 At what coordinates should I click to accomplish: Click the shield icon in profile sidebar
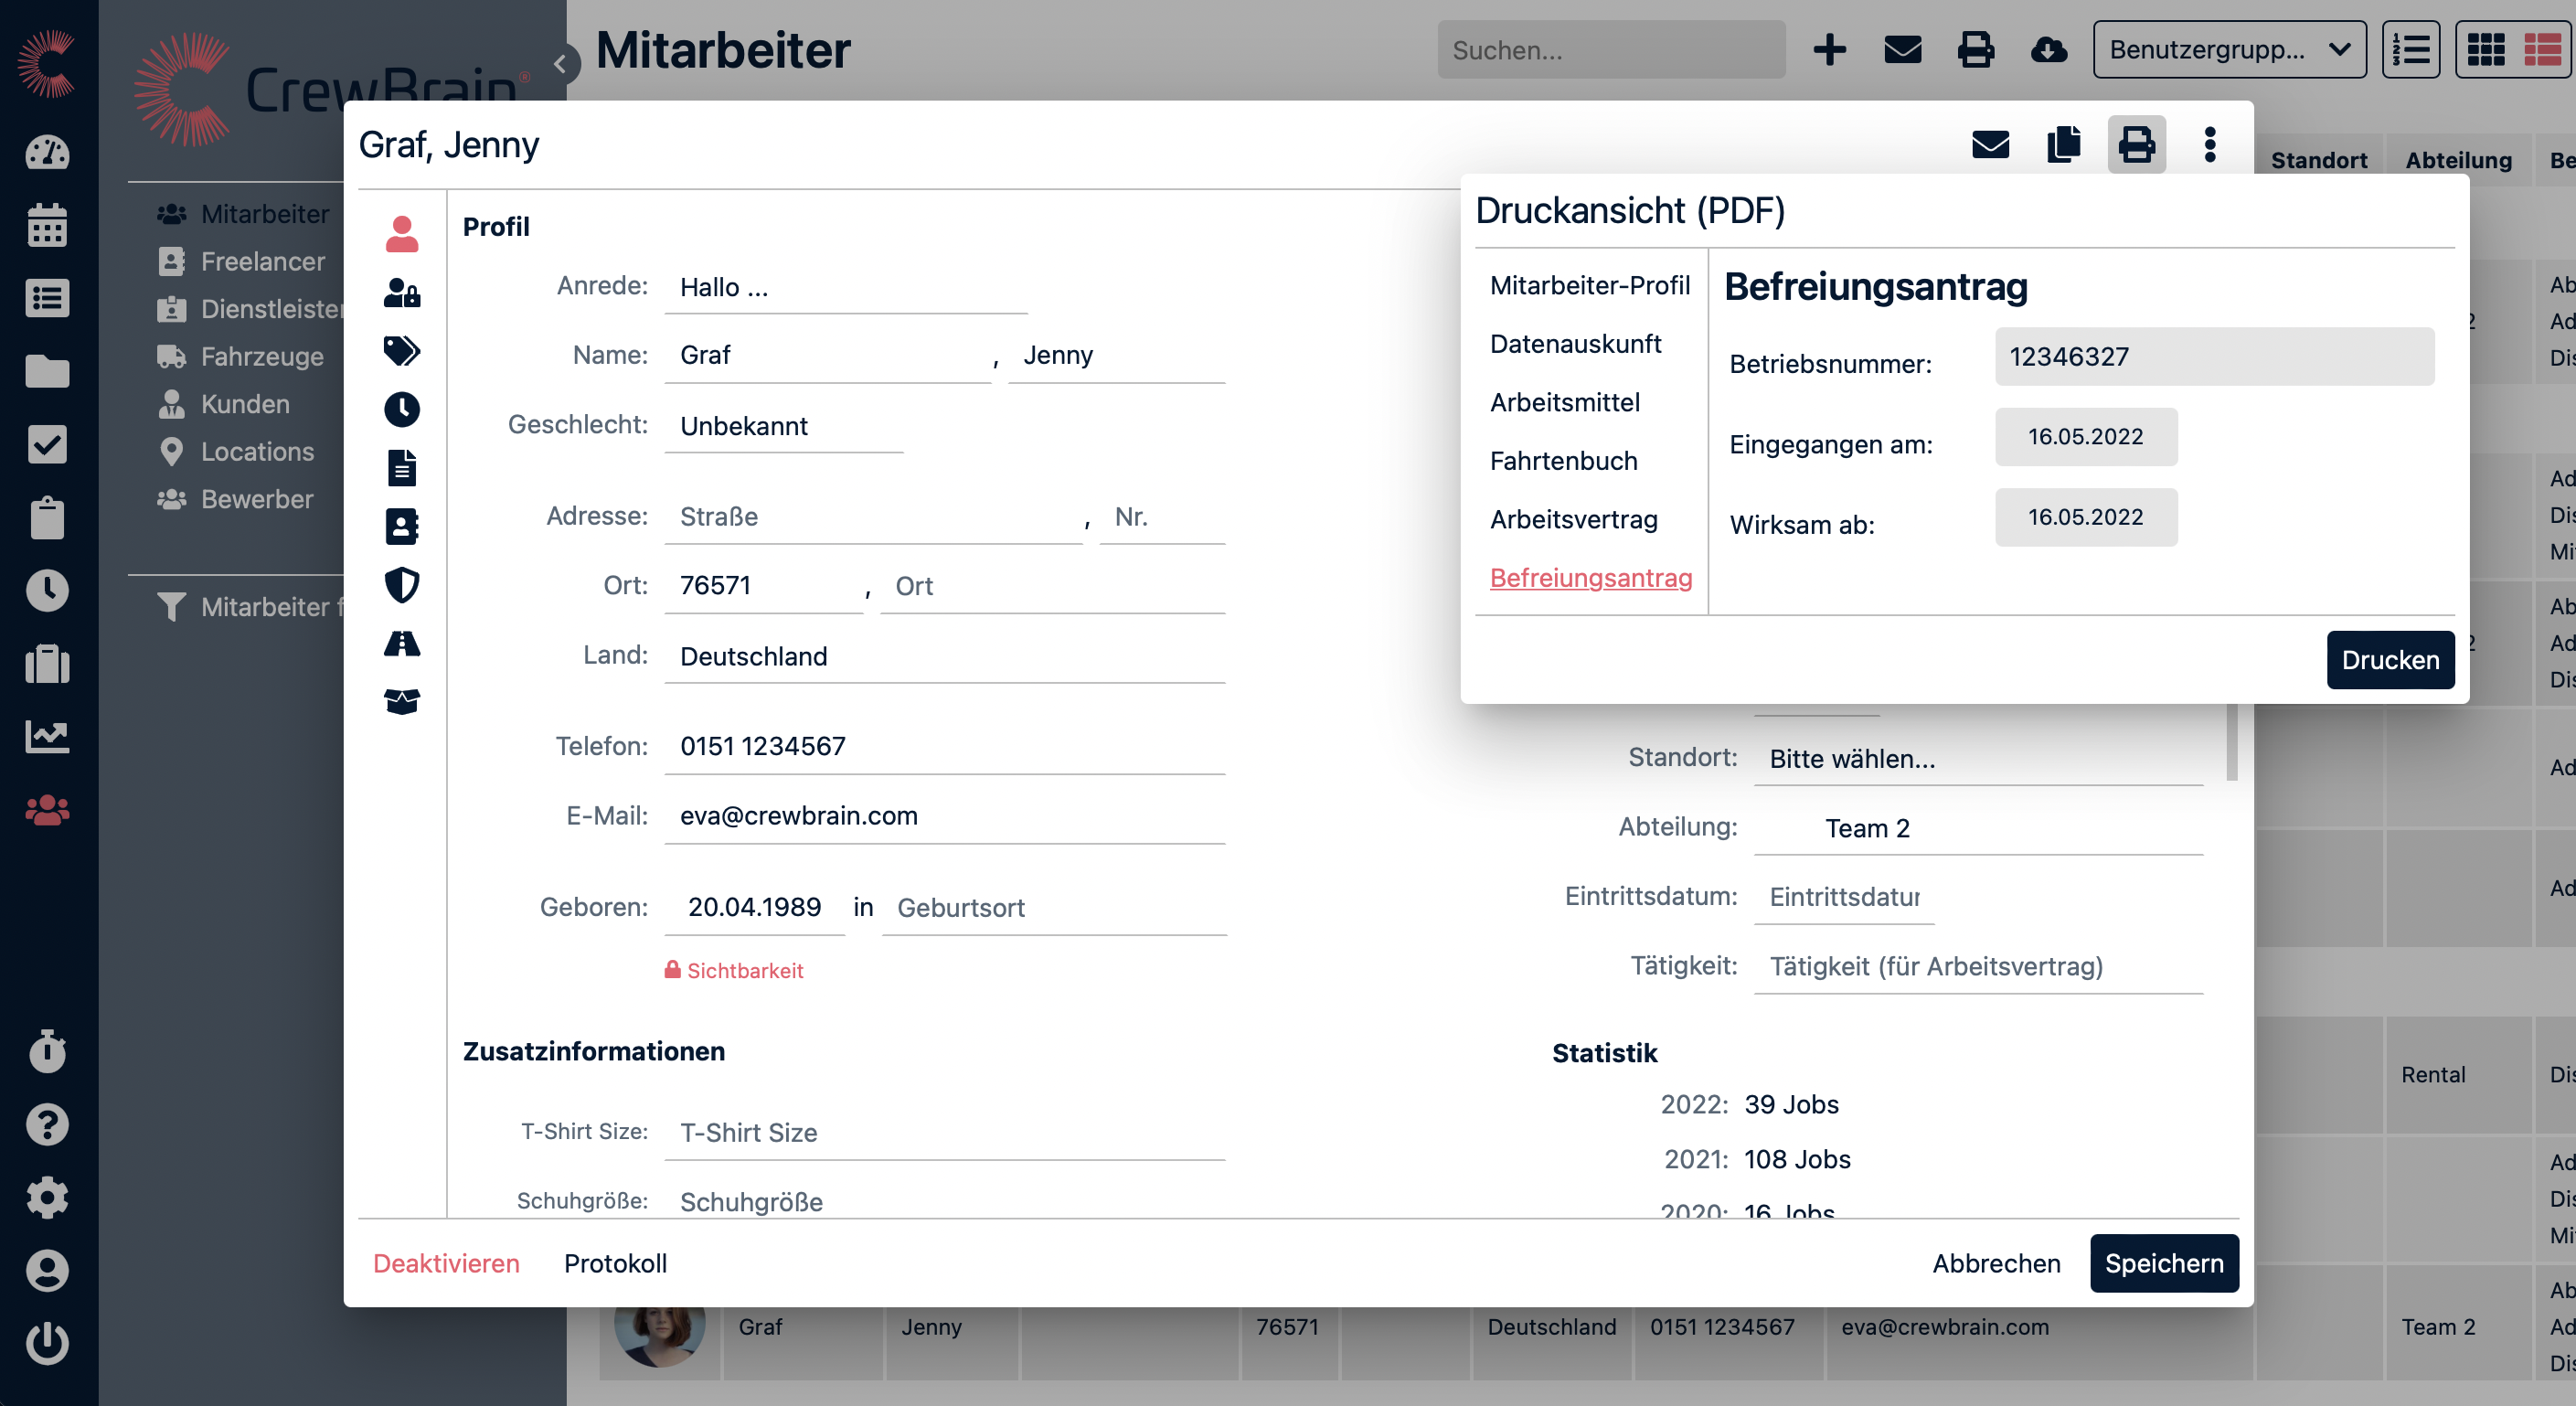pos(402,585)
